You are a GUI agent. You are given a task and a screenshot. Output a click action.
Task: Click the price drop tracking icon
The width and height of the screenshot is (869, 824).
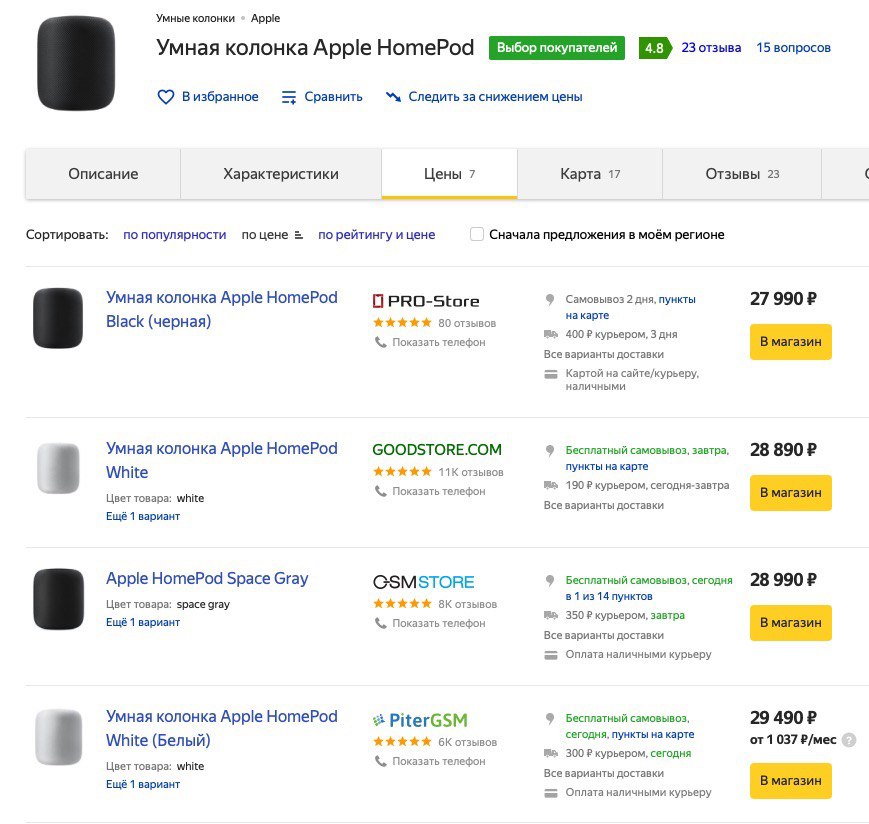pos(393,97)
